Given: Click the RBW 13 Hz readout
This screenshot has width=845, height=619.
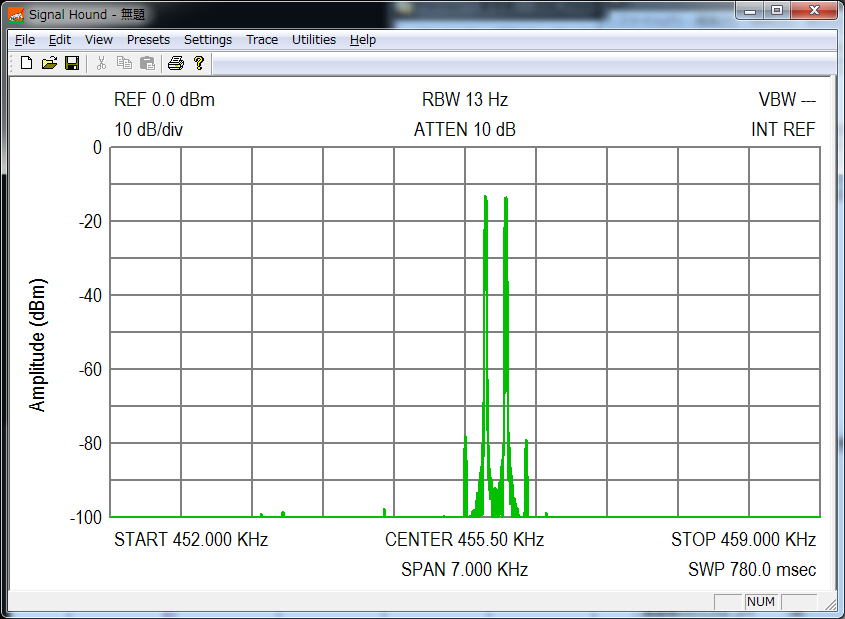Looking at the screenshot, I should pyautogui.click(x=465, y=100).
